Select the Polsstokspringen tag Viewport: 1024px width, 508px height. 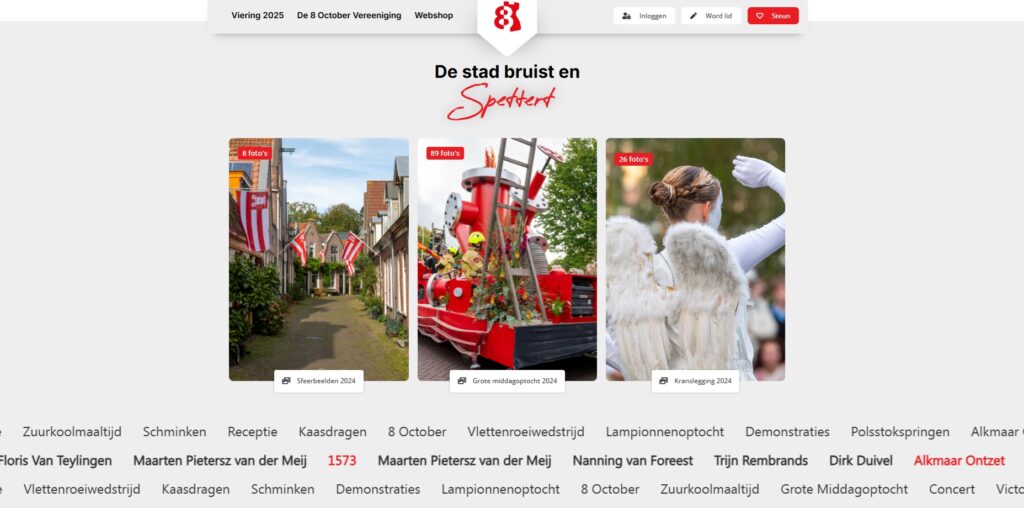900,432
